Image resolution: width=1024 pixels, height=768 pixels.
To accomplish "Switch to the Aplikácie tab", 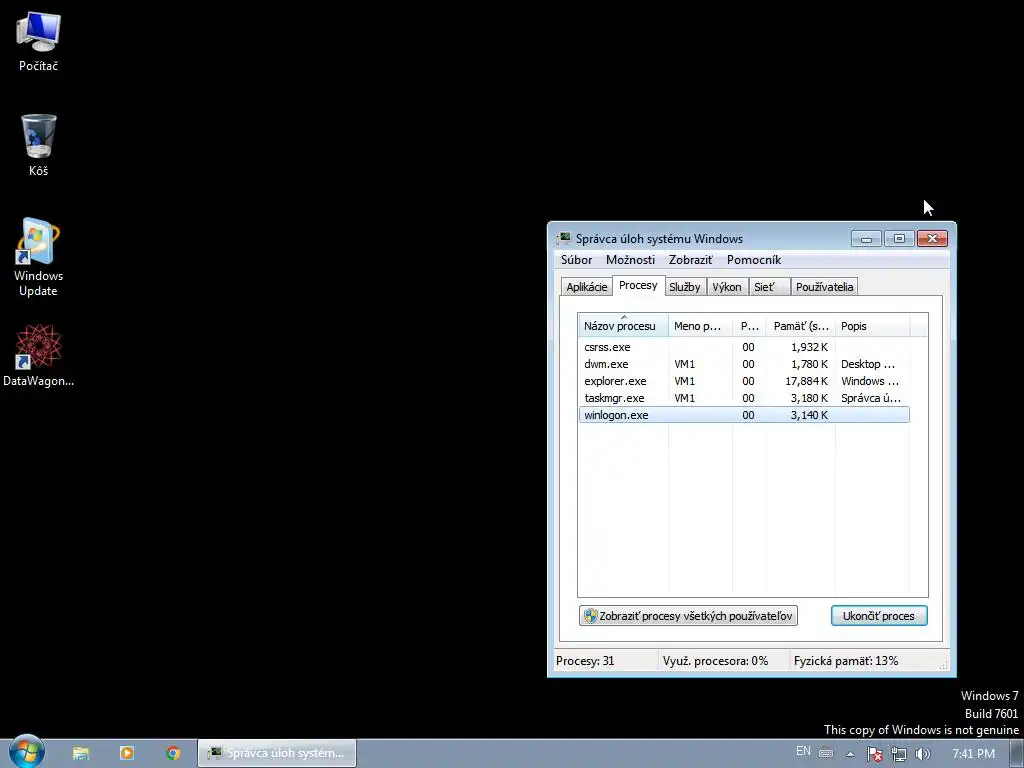I will [586, 287].
